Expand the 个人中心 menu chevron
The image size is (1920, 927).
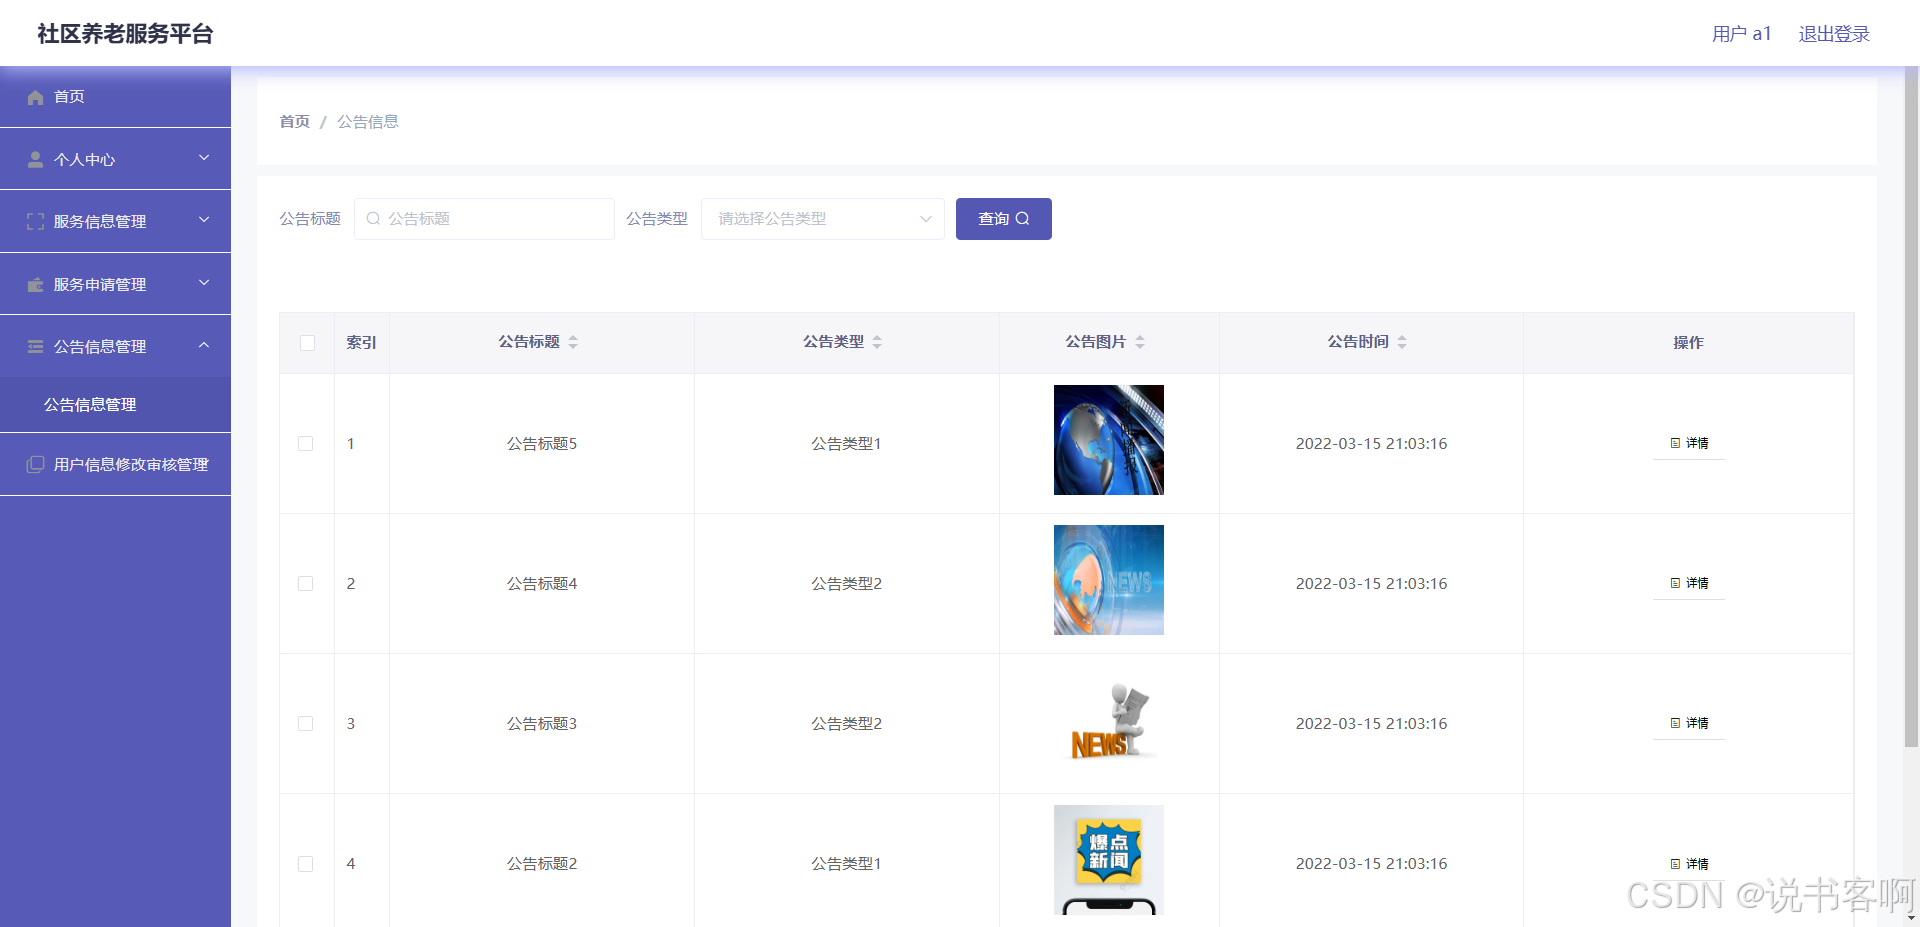(x=204, y=158)
